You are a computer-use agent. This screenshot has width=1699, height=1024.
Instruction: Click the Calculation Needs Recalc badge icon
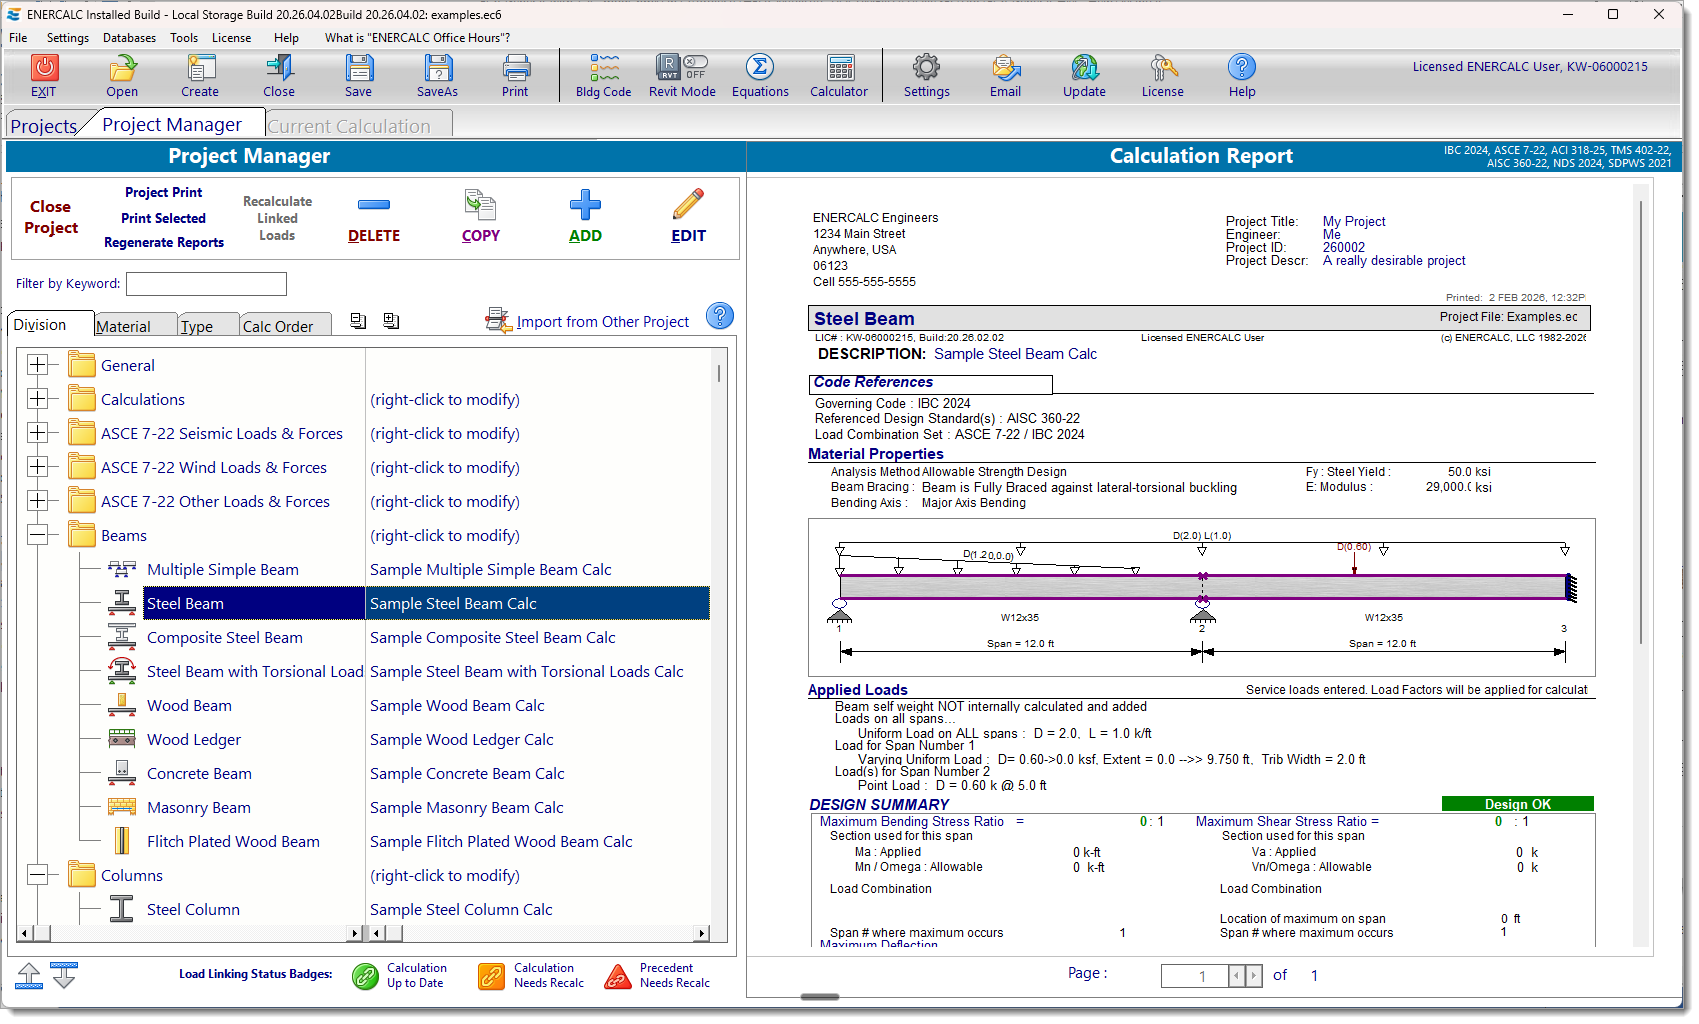click(491, 976)
